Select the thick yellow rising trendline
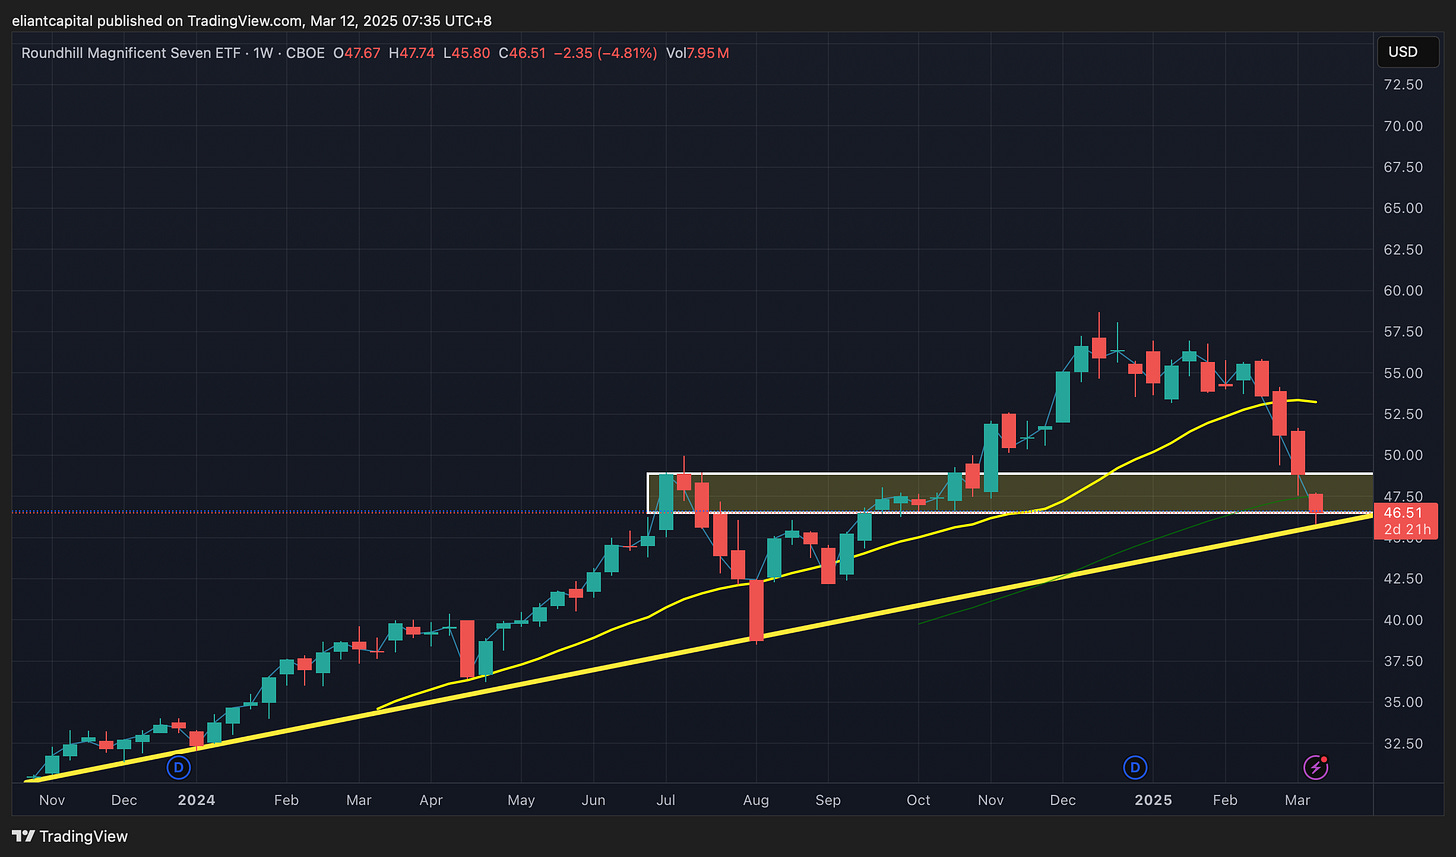The height and width of the screenshot is (857, 1456). pos(700,651)
